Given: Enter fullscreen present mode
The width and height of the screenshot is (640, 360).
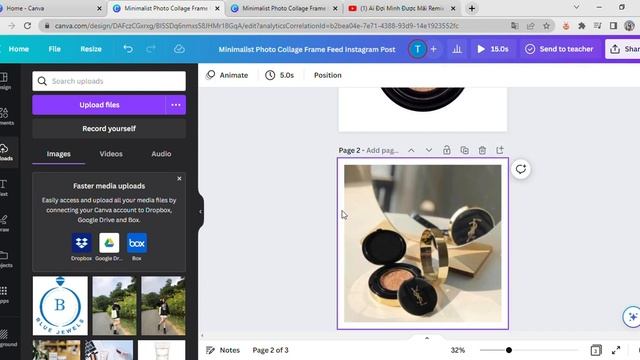Looking at the screenshot, I should [x=616, y=350].
